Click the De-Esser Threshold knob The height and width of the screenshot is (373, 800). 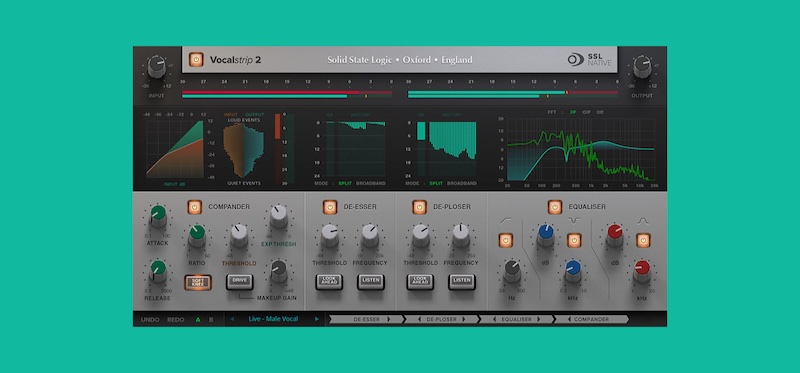coord(330,236)
